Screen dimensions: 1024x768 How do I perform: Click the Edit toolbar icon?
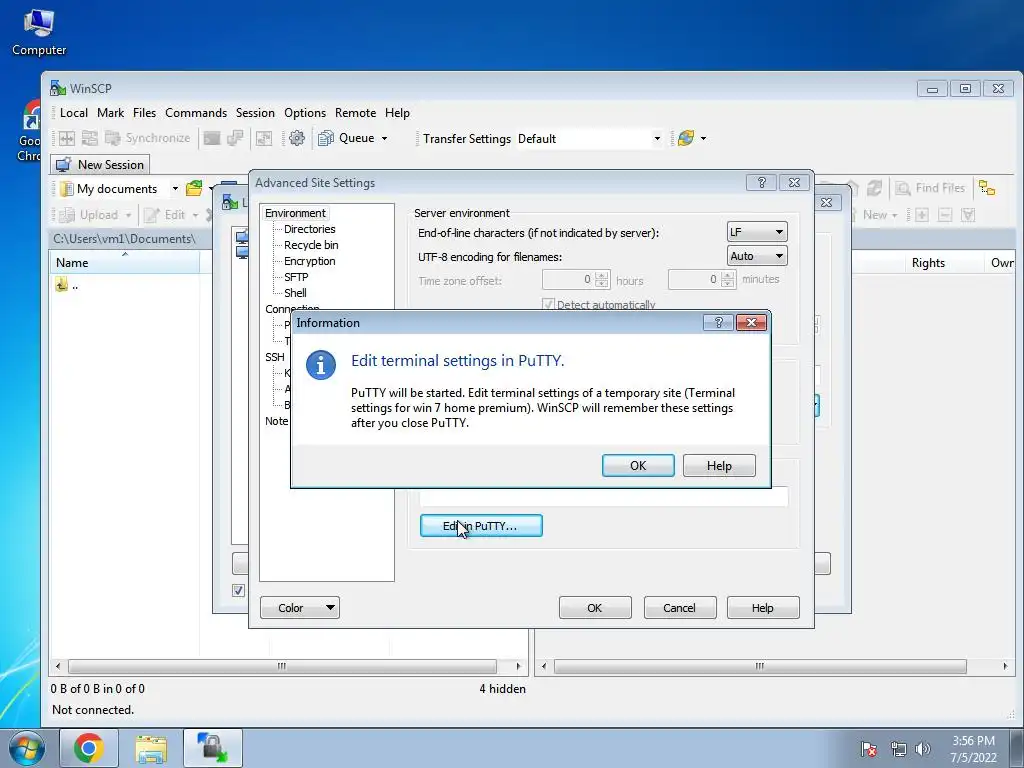pyautogui.click(x=152, y=215)
